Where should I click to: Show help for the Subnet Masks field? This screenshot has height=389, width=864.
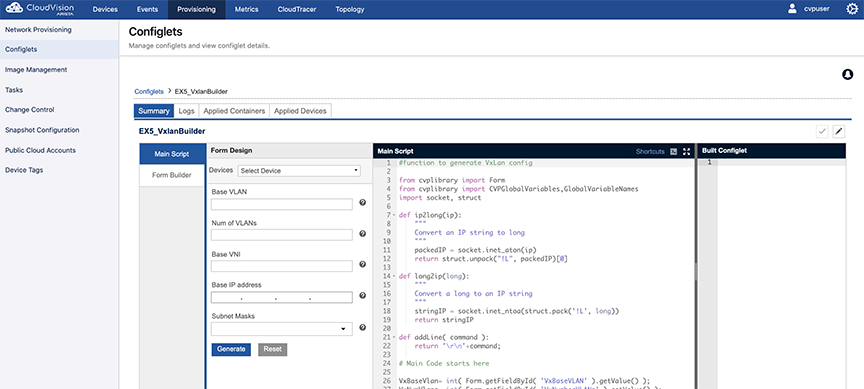coord(363,327)
